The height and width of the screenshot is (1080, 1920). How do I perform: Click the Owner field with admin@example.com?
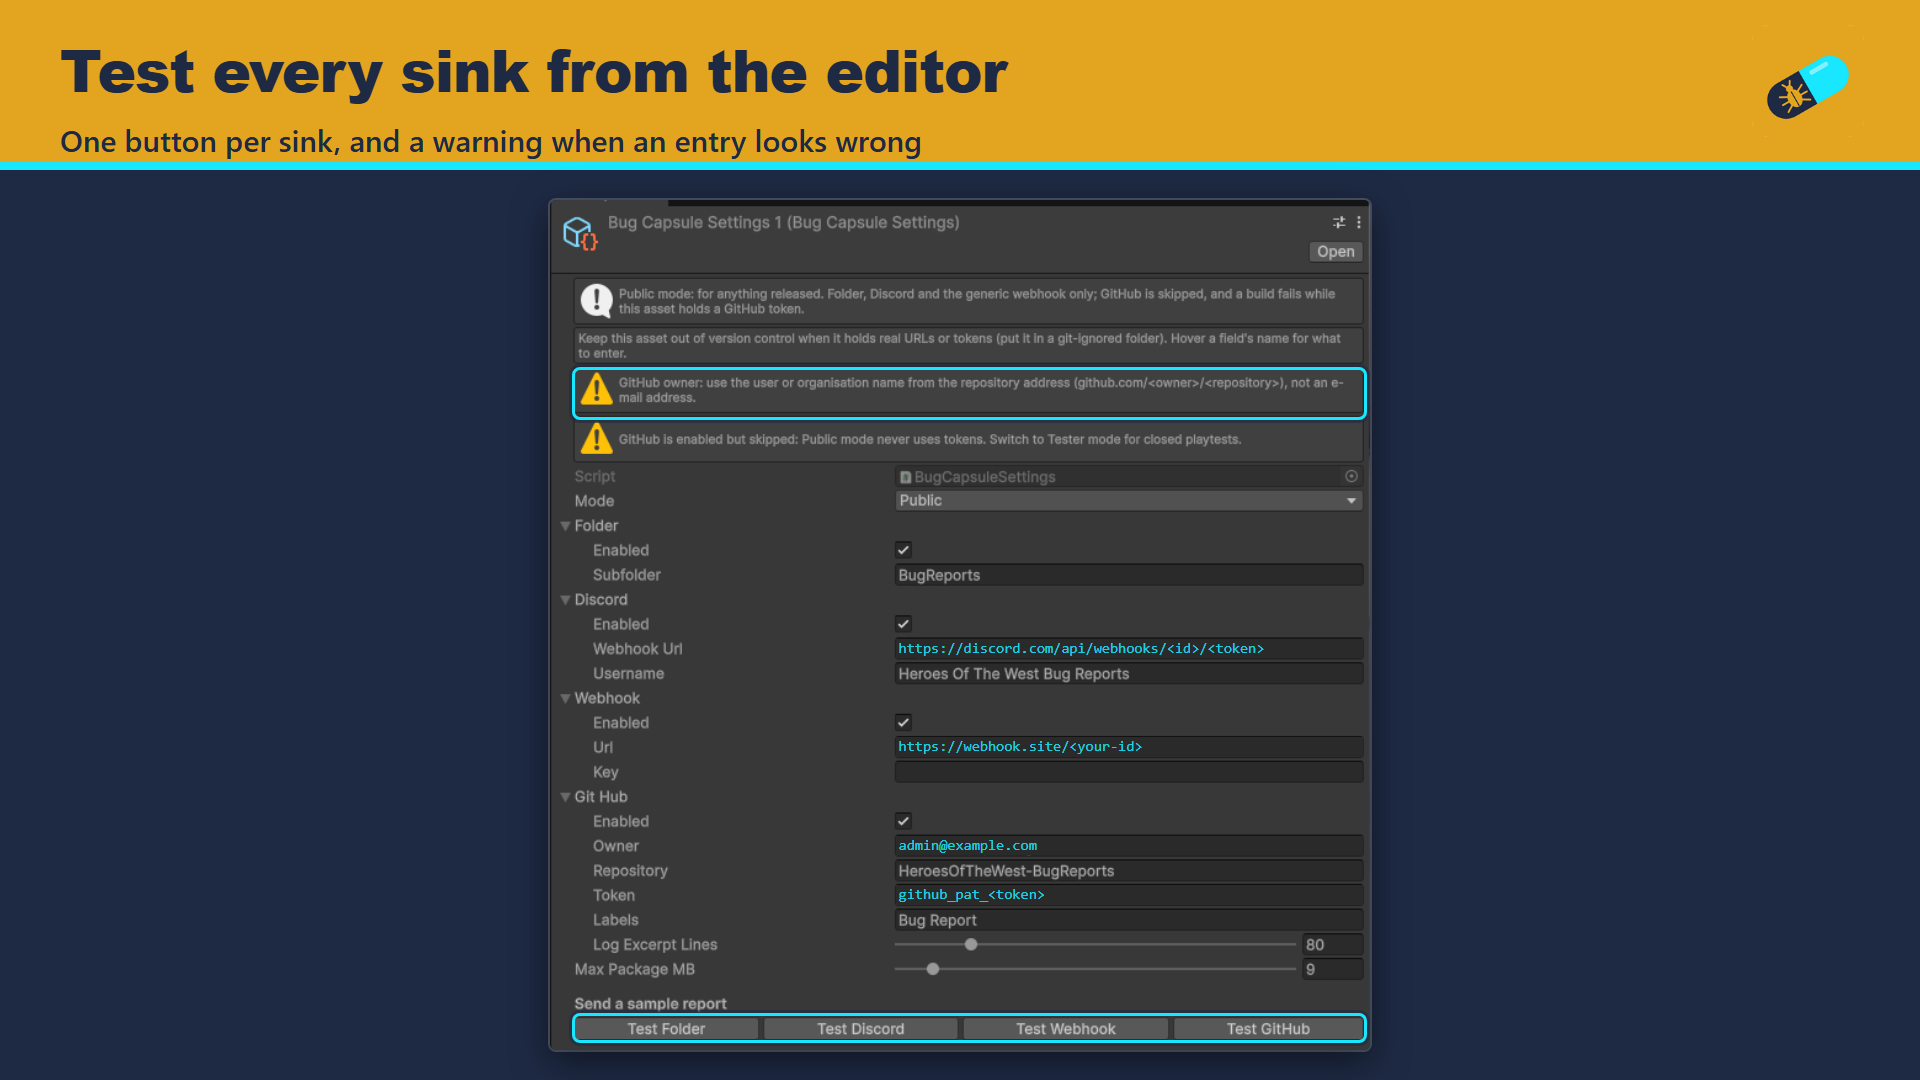[1128, 846]
